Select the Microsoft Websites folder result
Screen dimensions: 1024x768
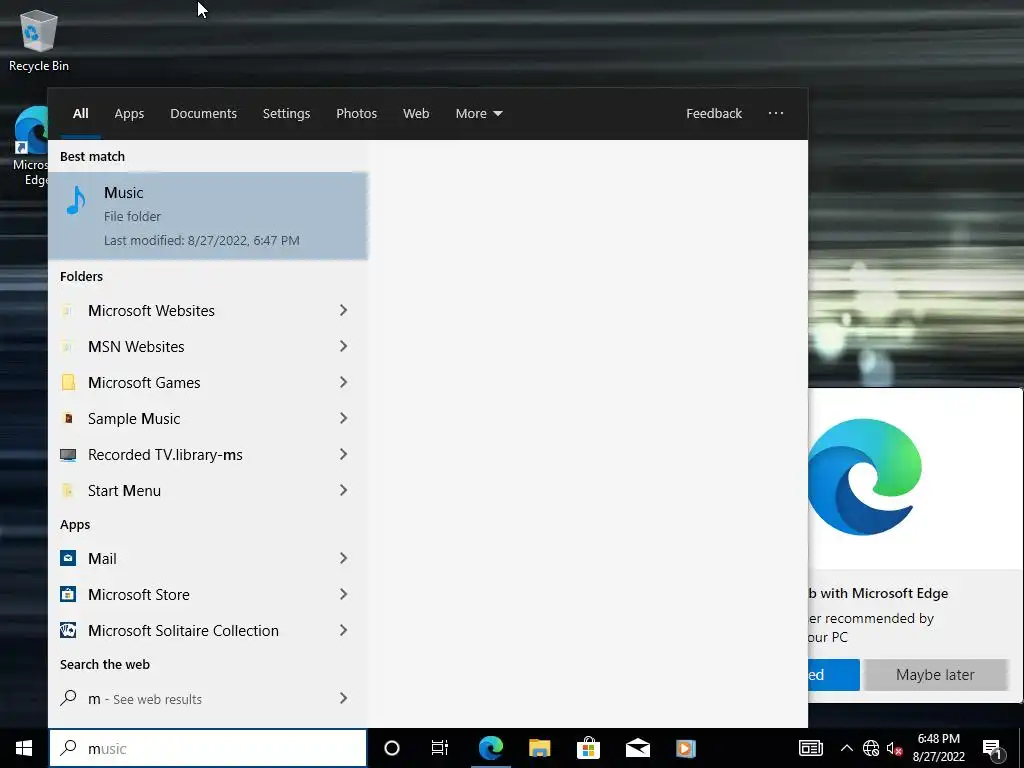[208, 310]
